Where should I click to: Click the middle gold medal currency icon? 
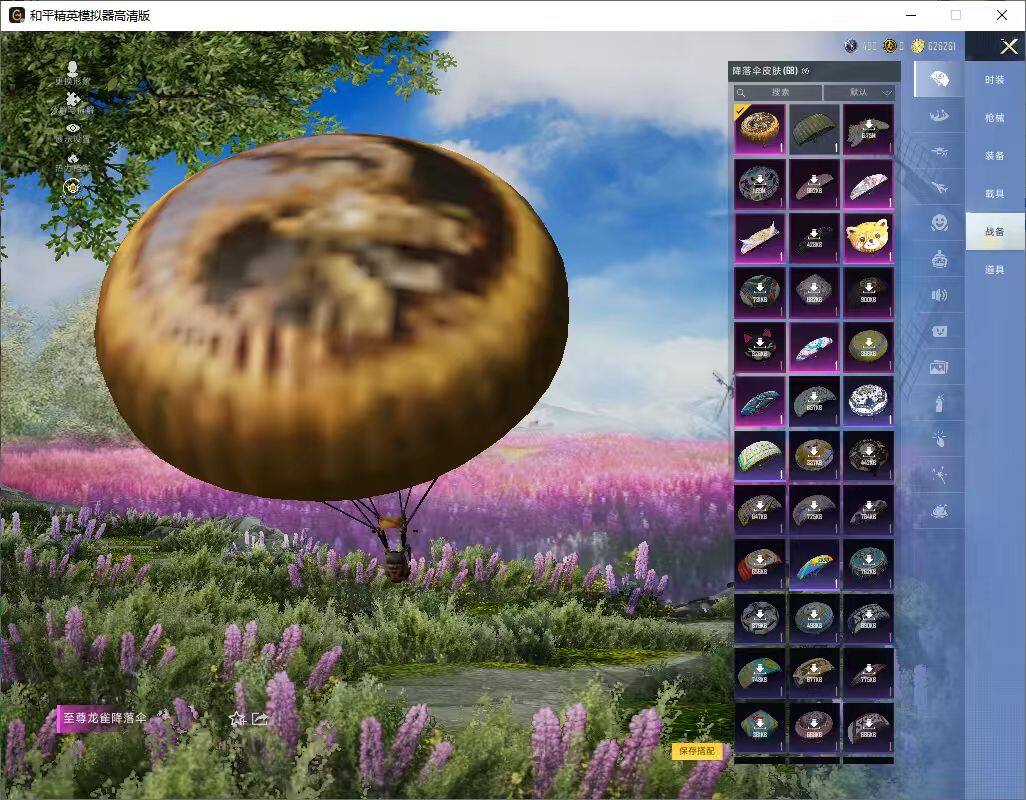click(889, 46)
